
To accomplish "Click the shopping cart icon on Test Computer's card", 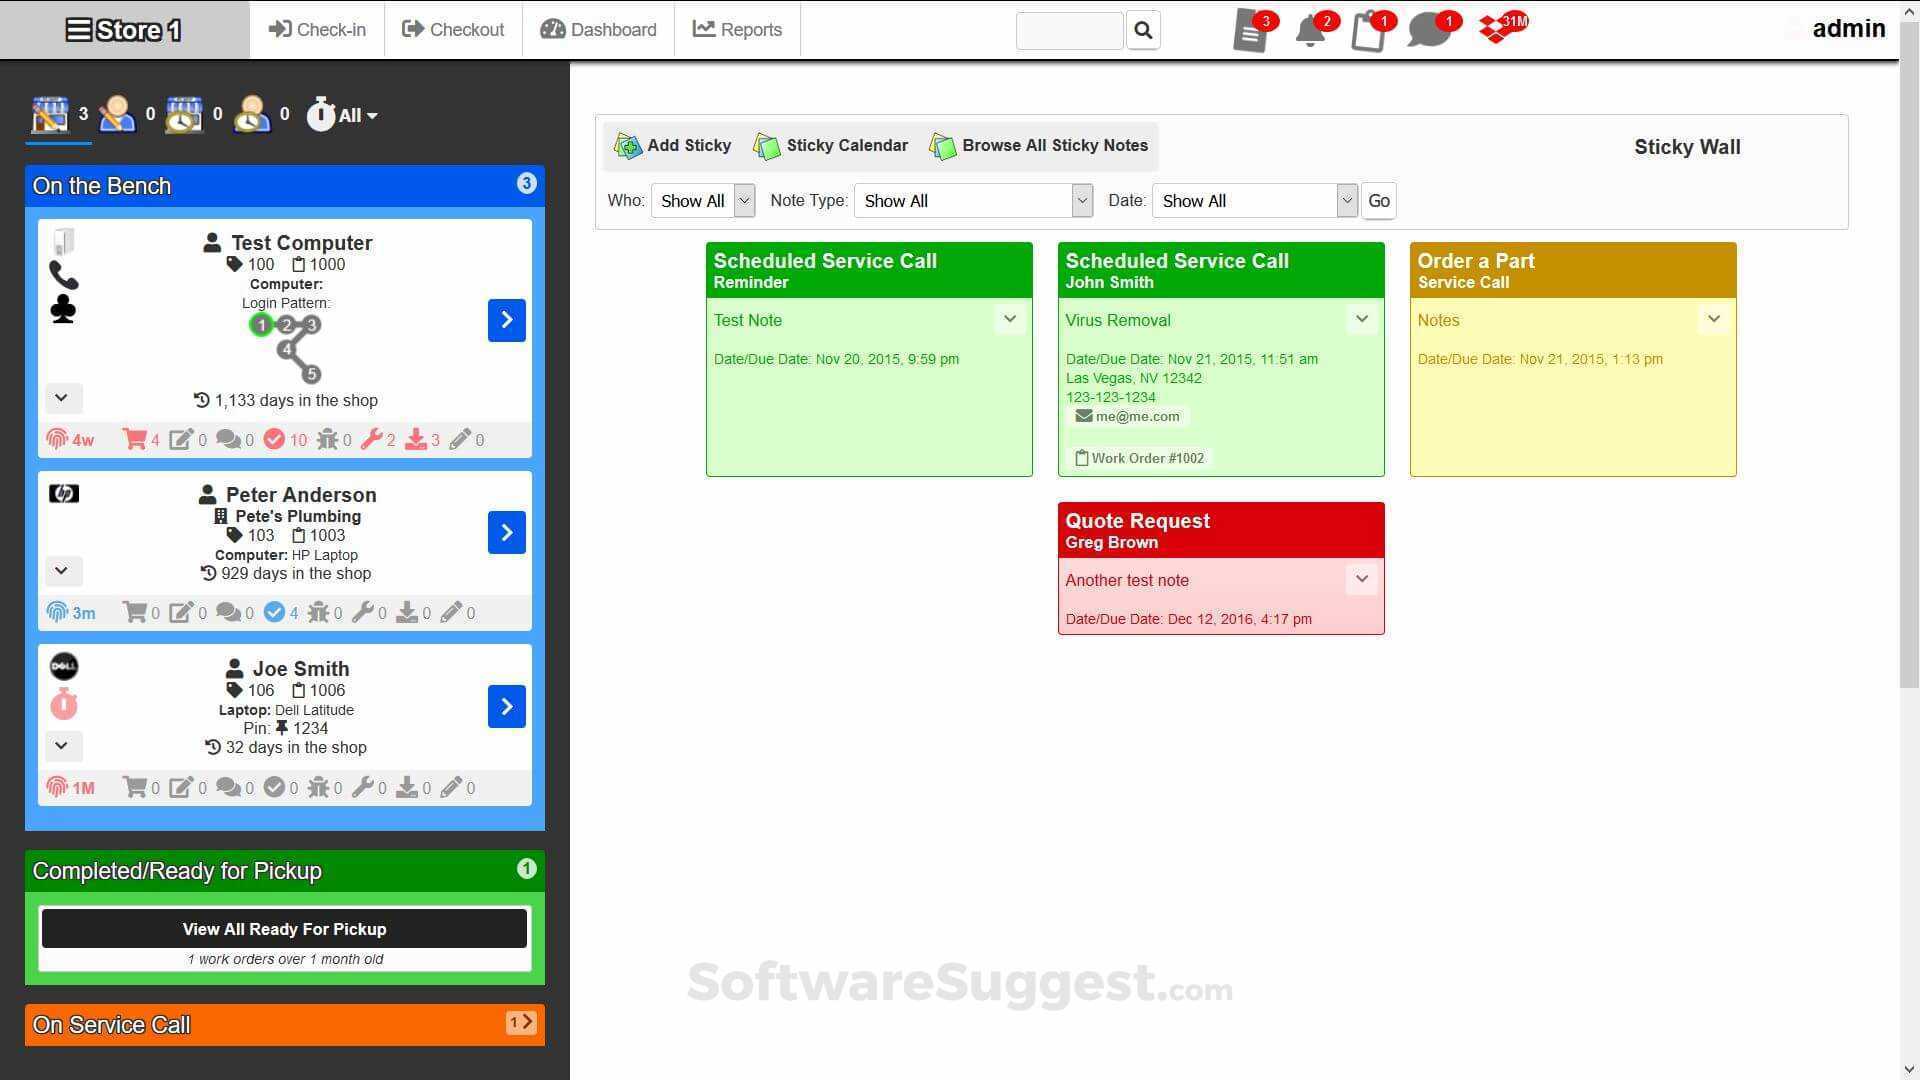I will click(x=136, y=439).
